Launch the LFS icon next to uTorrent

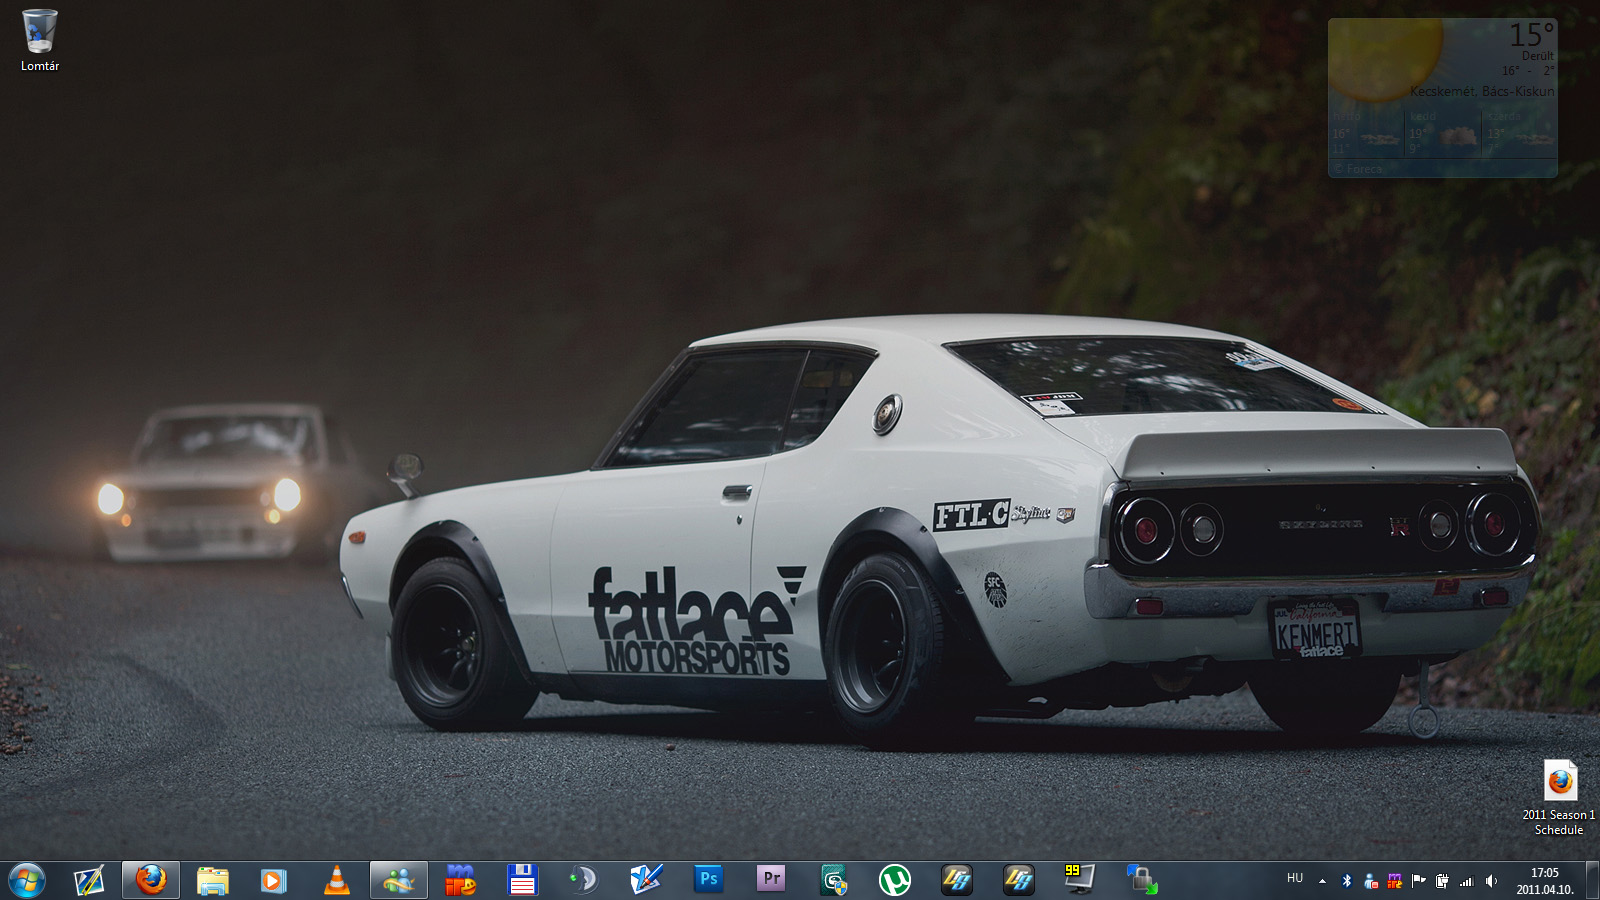957,880
